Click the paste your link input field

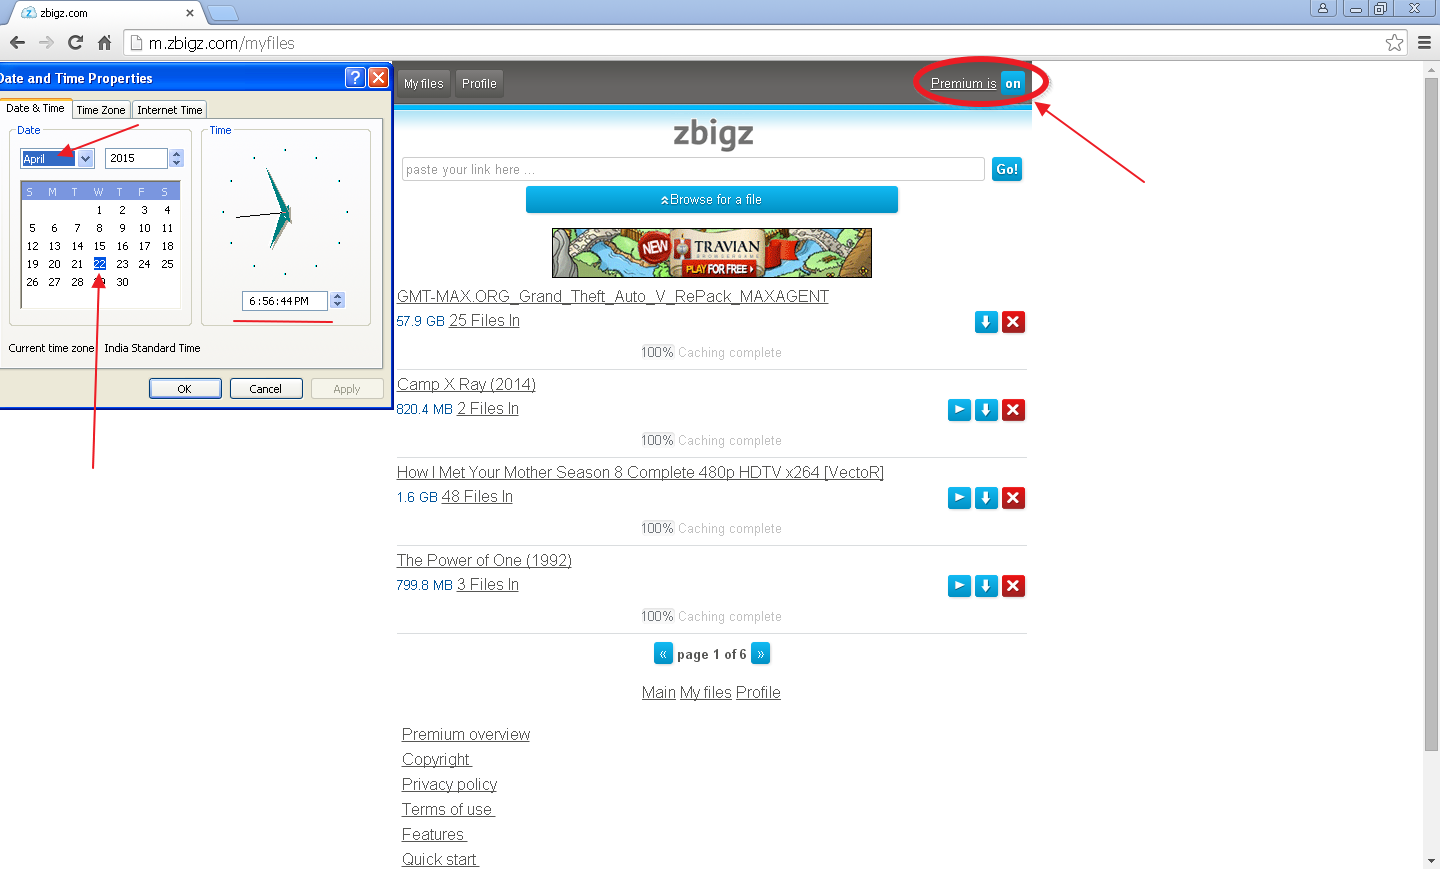pyautogui.click(x=693, y=169)
